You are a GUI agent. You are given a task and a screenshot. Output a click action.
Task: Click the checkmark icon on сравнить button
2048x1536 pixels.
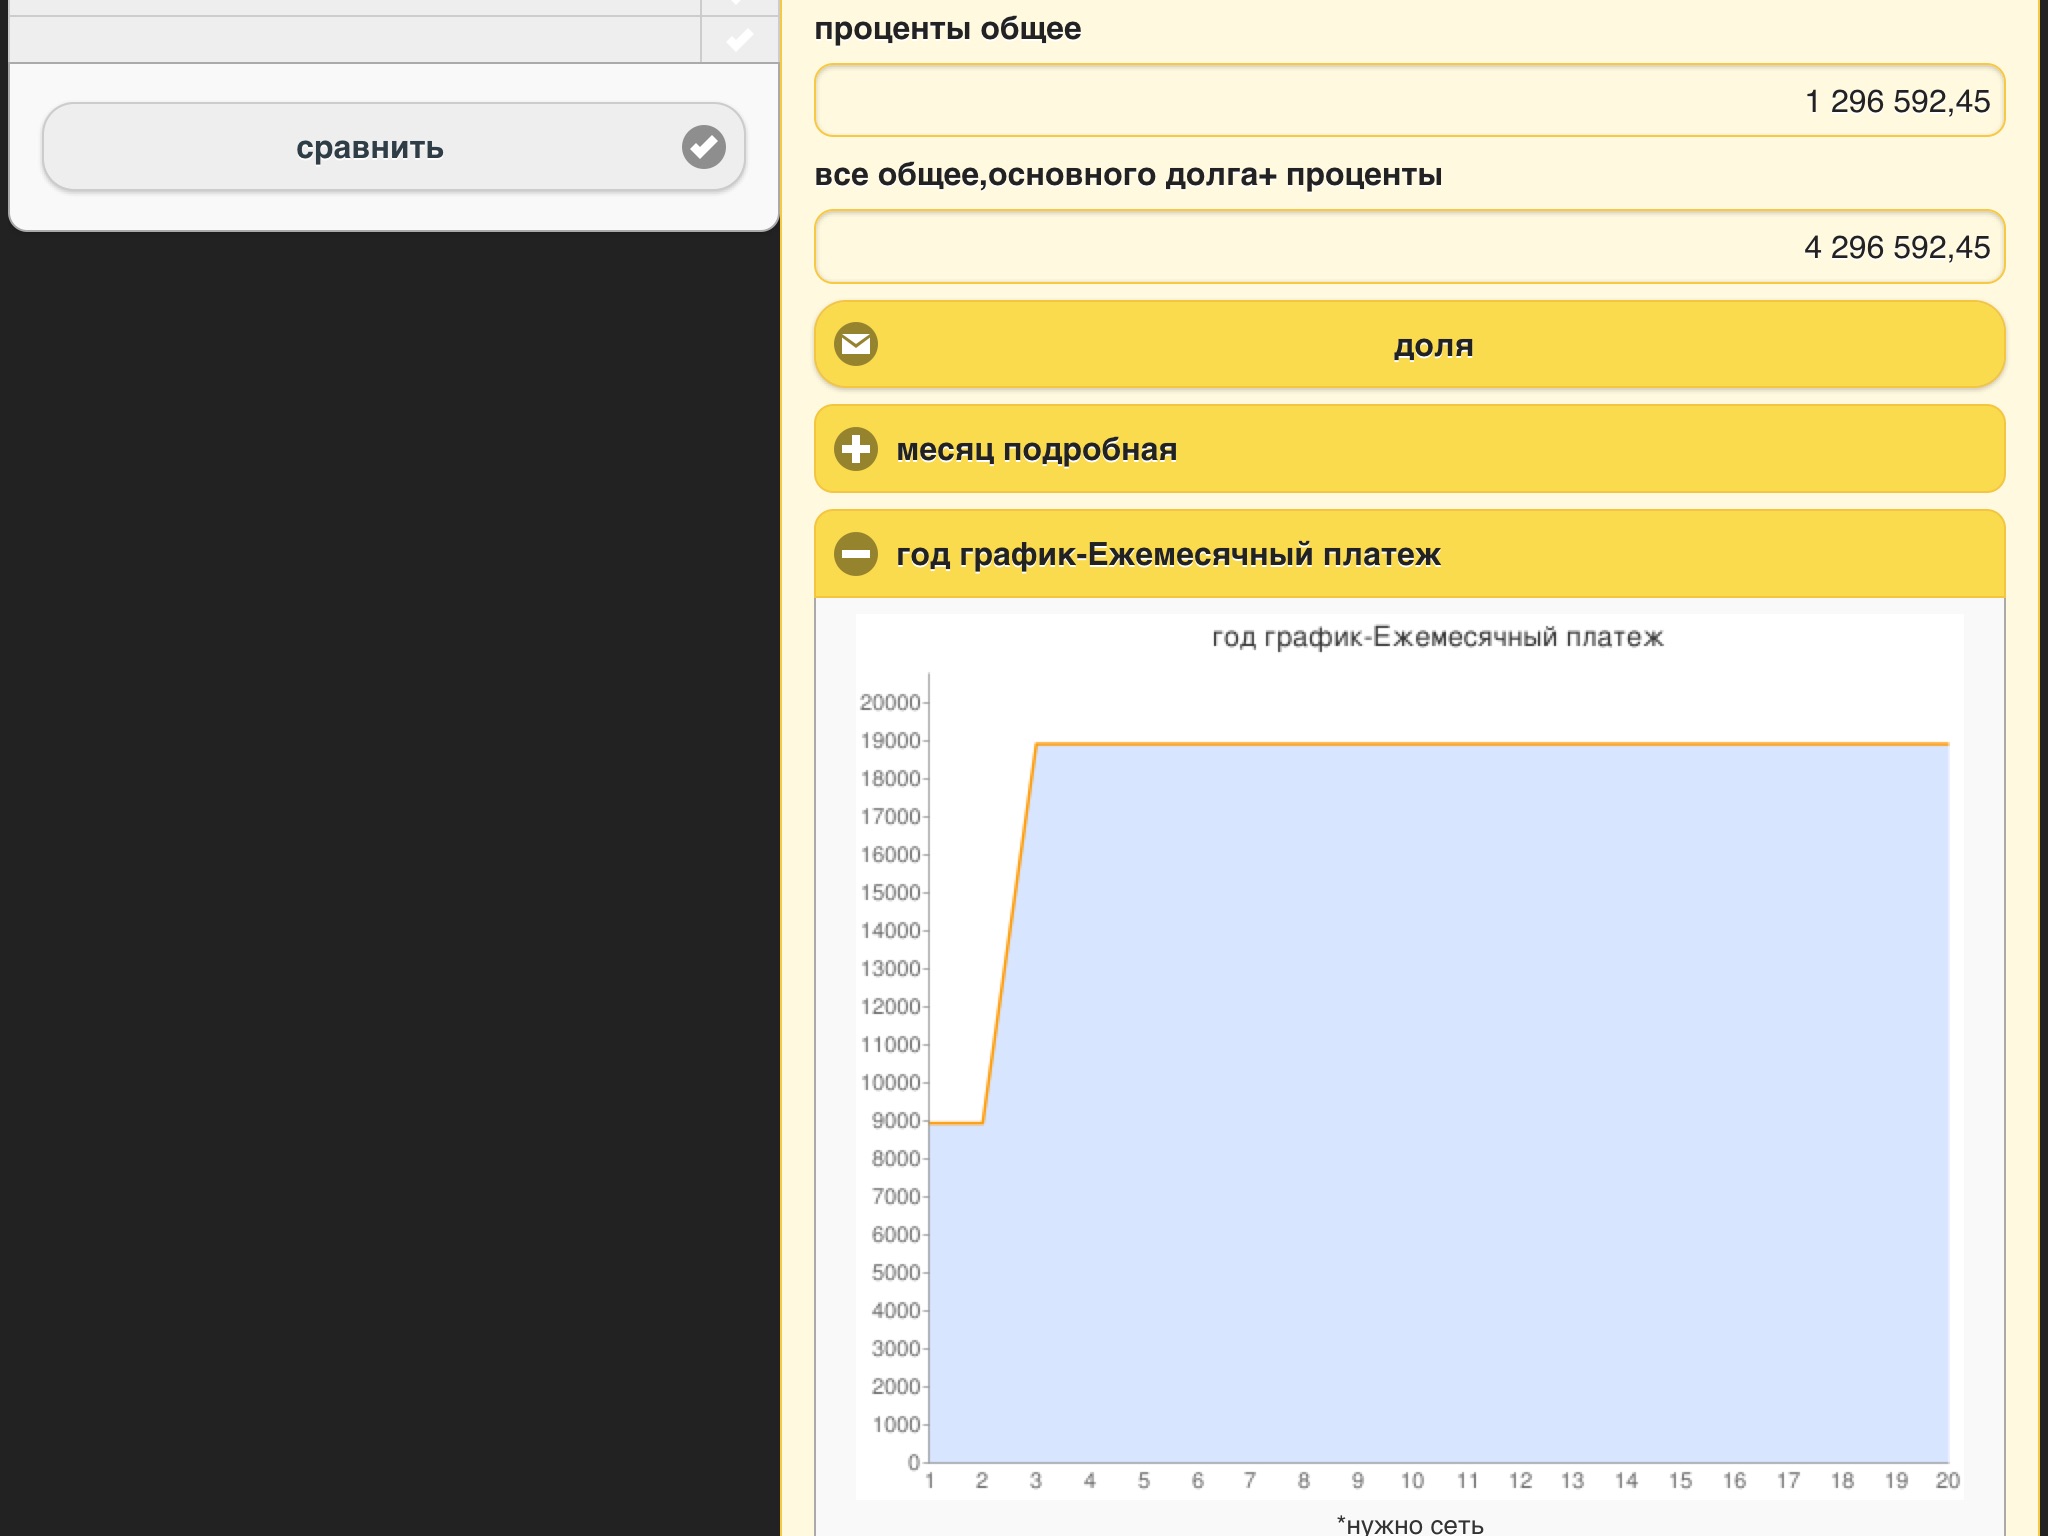pyautogui.click(x=704, y=147)
